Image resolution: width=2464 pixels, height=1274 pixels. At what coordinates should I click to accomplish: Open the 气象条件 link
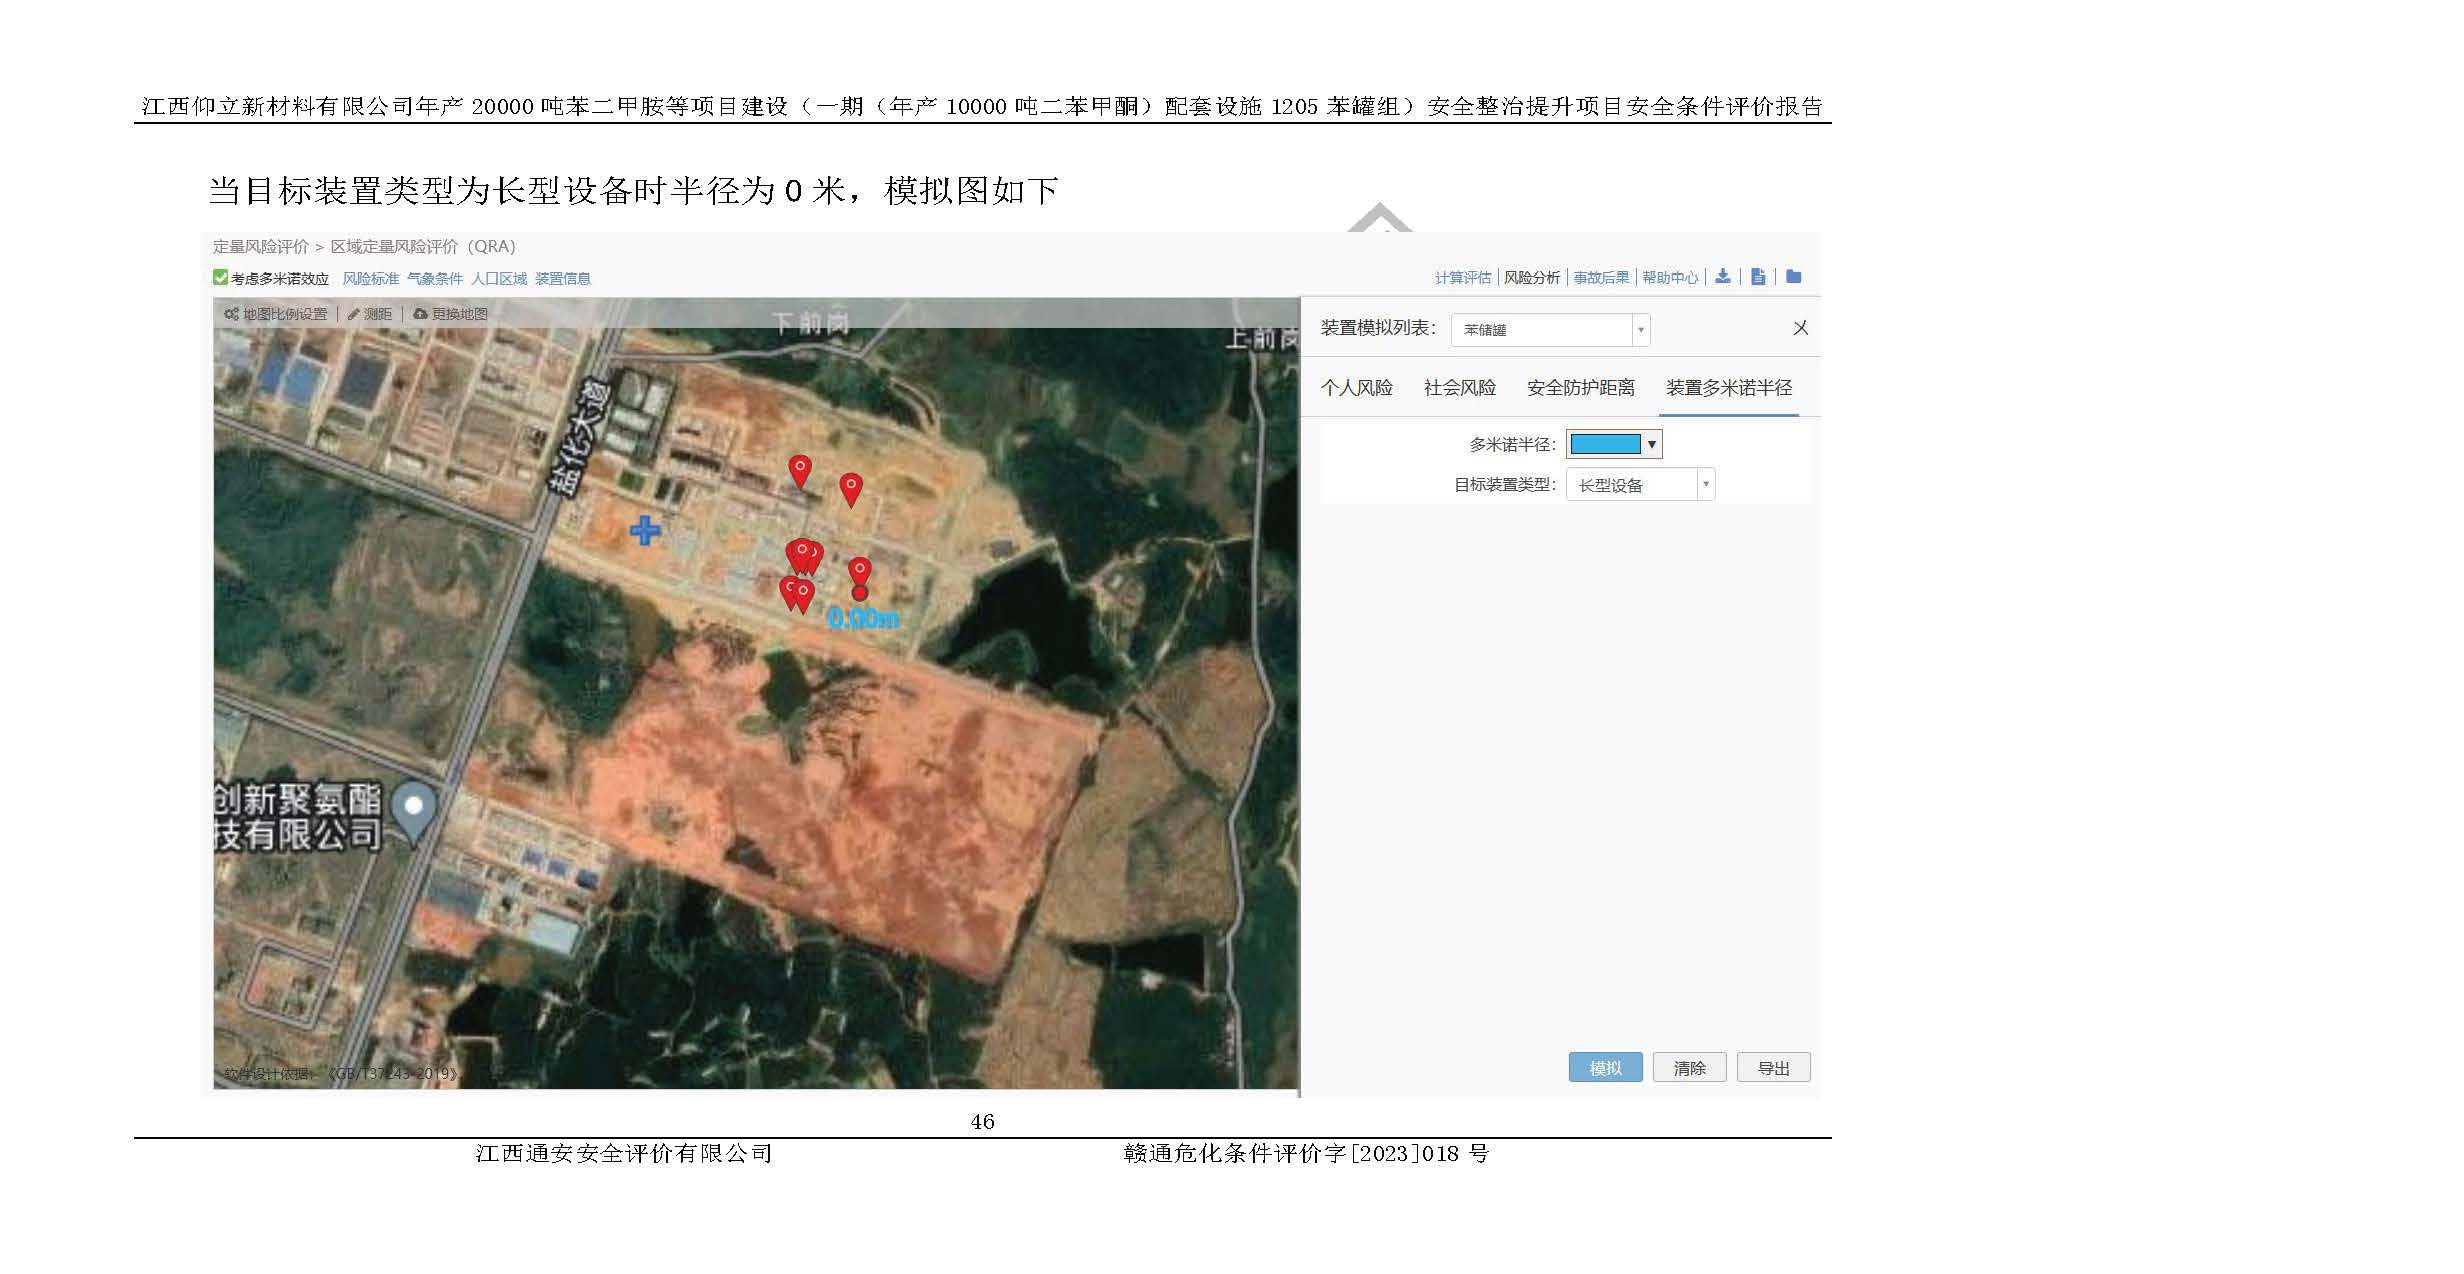point(435,279)
